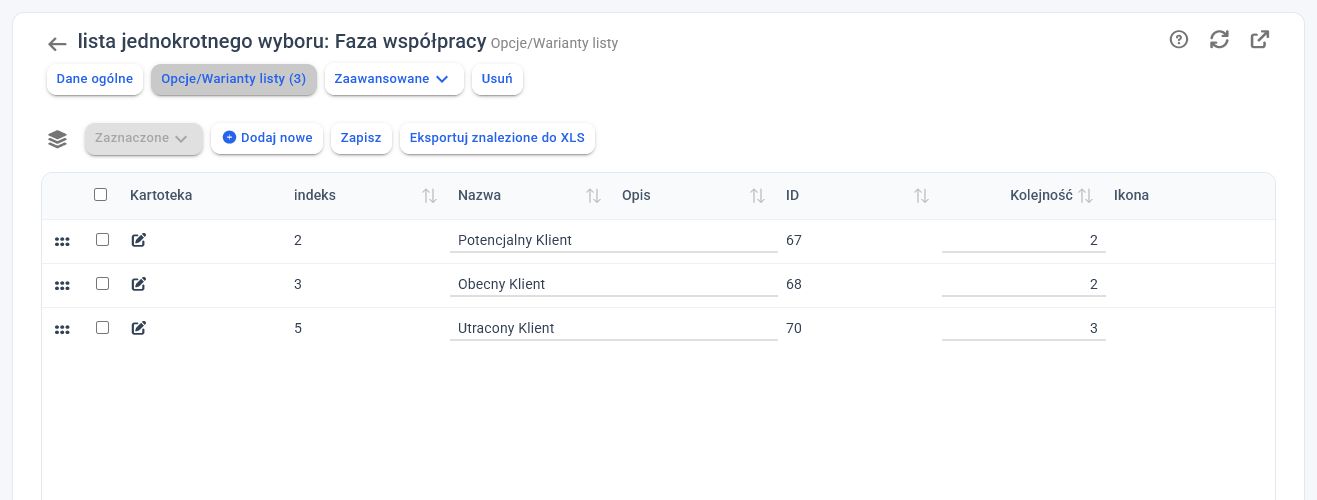This screenshot has height=500, width=1317.
Task: Click Eksportuj znalezione do XLS
Action: click(x=497, y=138)
